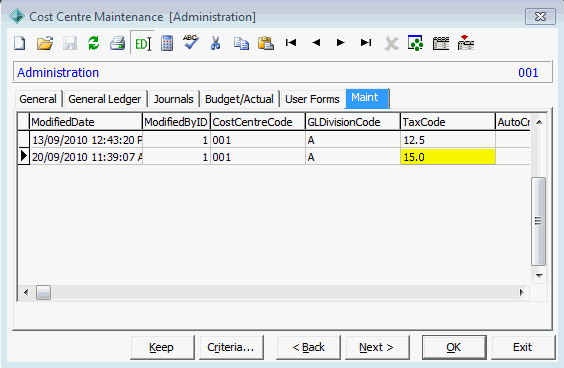Jump to the first record
Image resolution: width=564 pixels, height=368 pixels.
[x=291, y=43]
